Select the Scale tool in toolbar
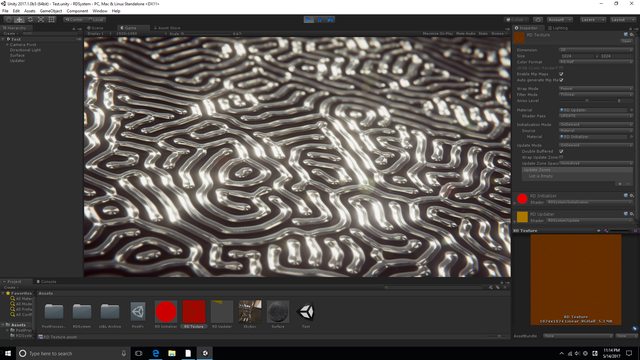 click(x=41, y=20)
